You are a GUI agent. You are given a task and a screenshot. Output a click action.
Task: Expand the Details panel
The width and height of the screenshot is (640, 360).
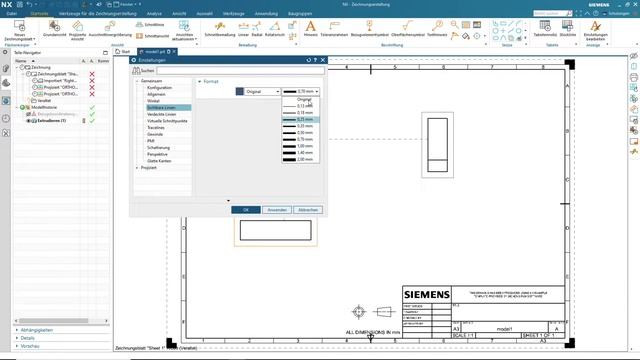click(x=17, y=338)
